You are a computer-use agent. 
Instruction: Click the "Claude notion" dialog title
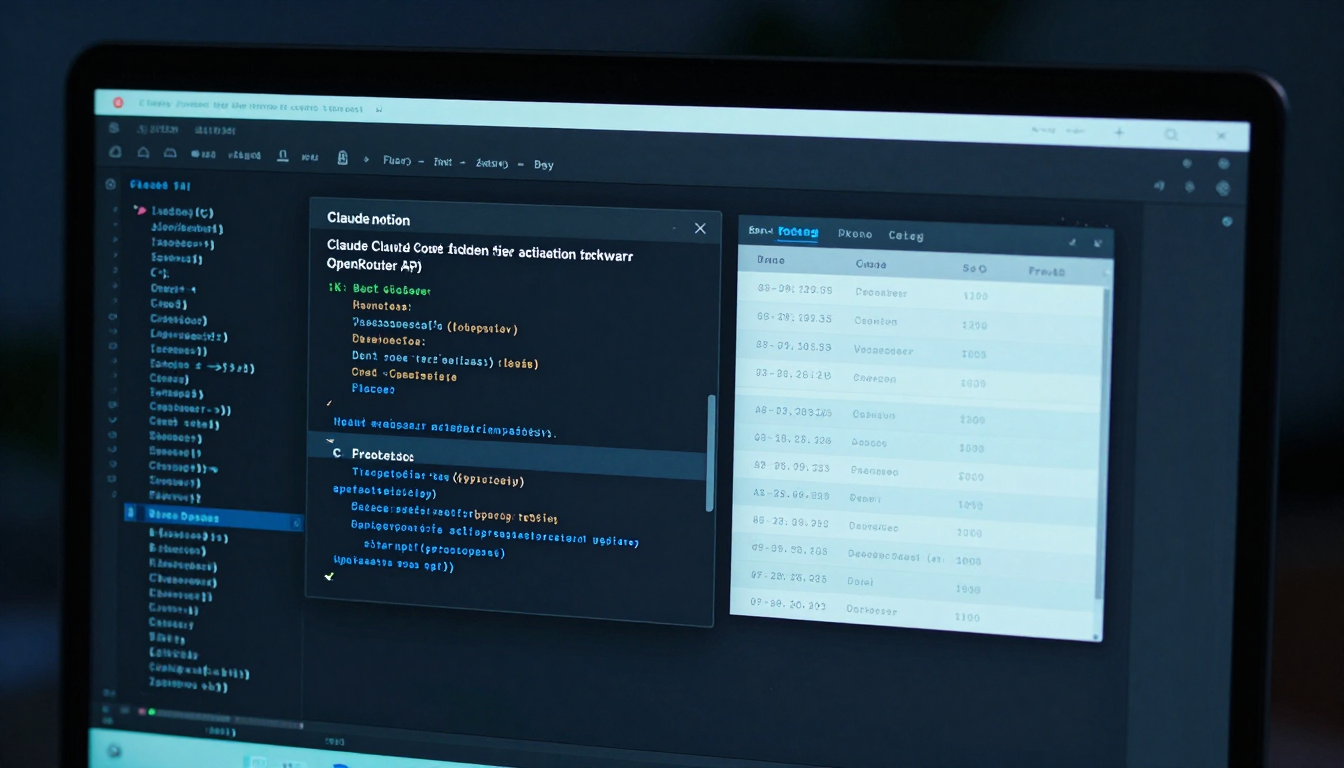(368, 219)
